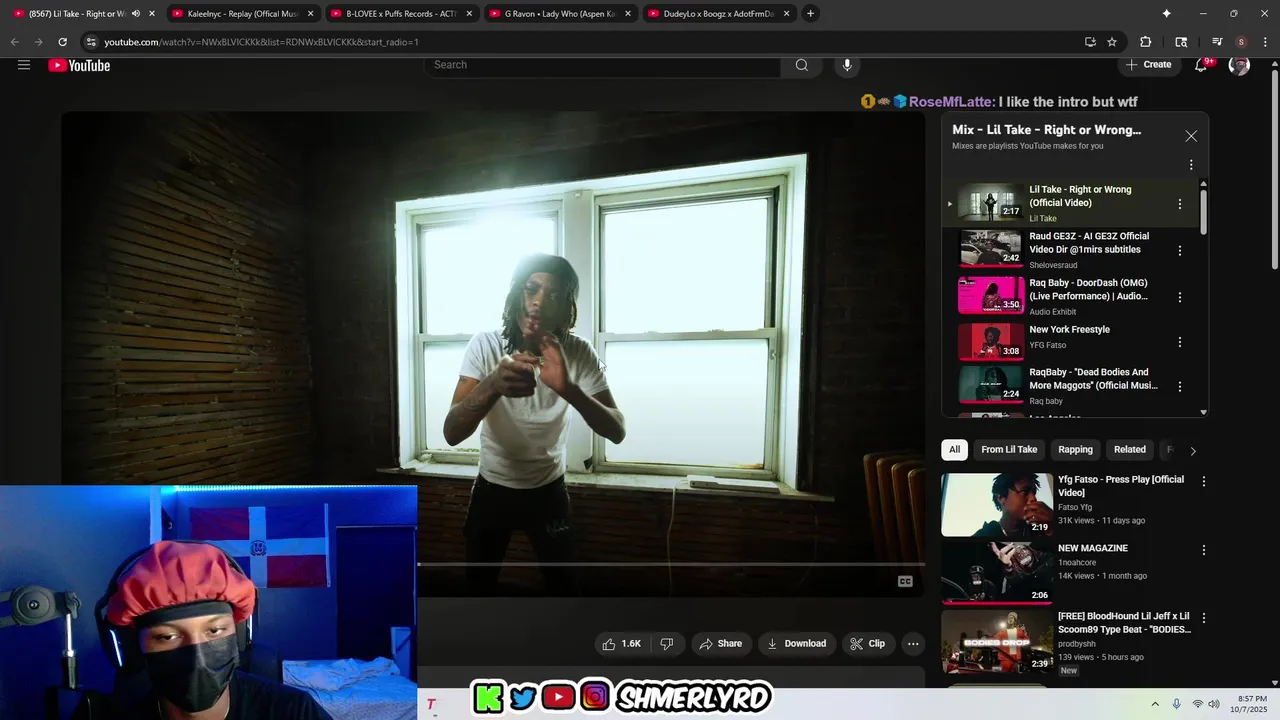This screenshot has height=720, width=1280.
Task: Open Windows tray Wi-Fi icon
Action: [x=1197, y=704]
